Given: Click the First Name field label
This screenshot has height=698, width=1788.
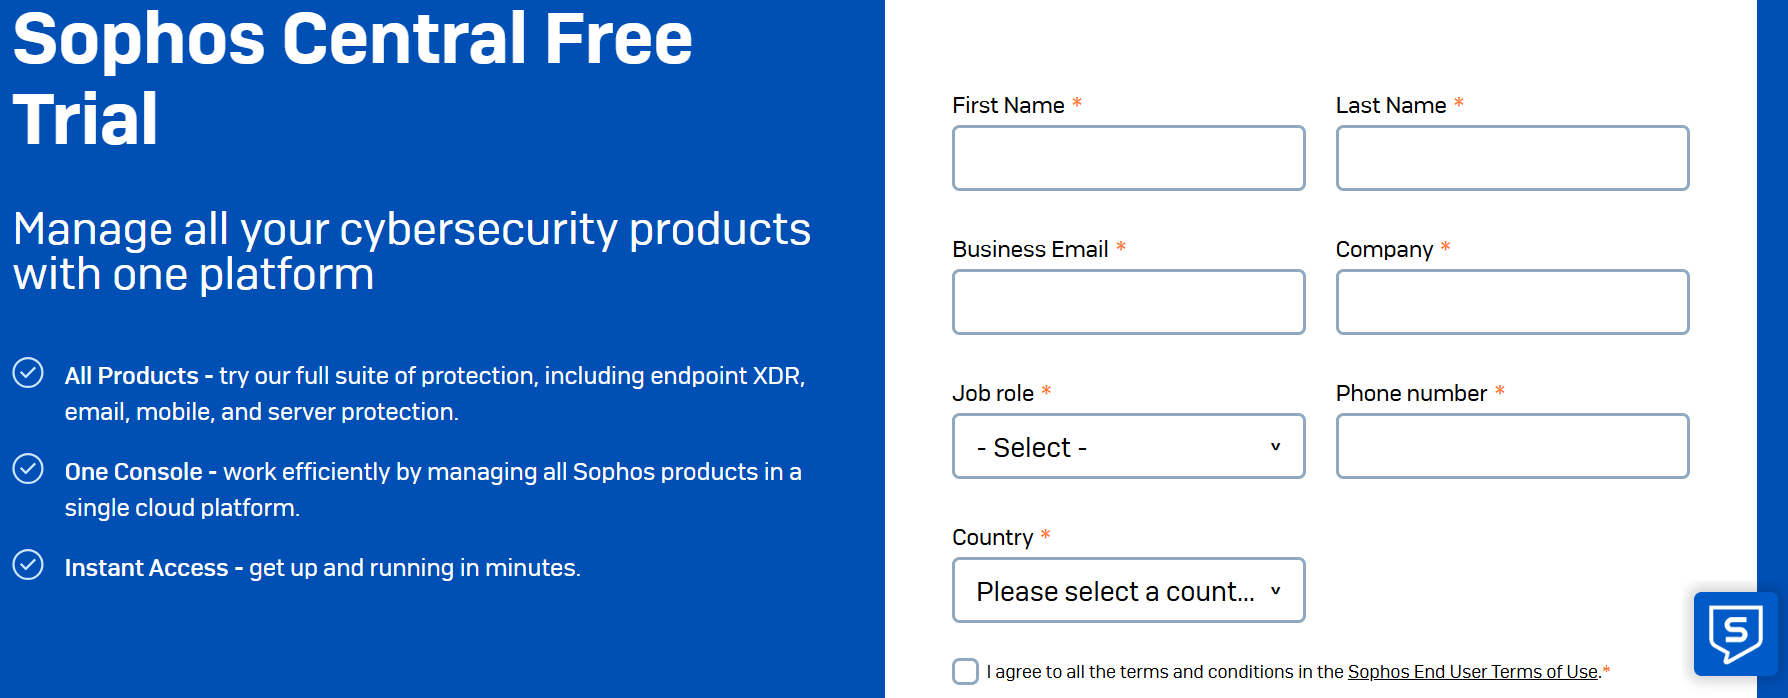Looking at the screenshot, I should coord(1008,105).
